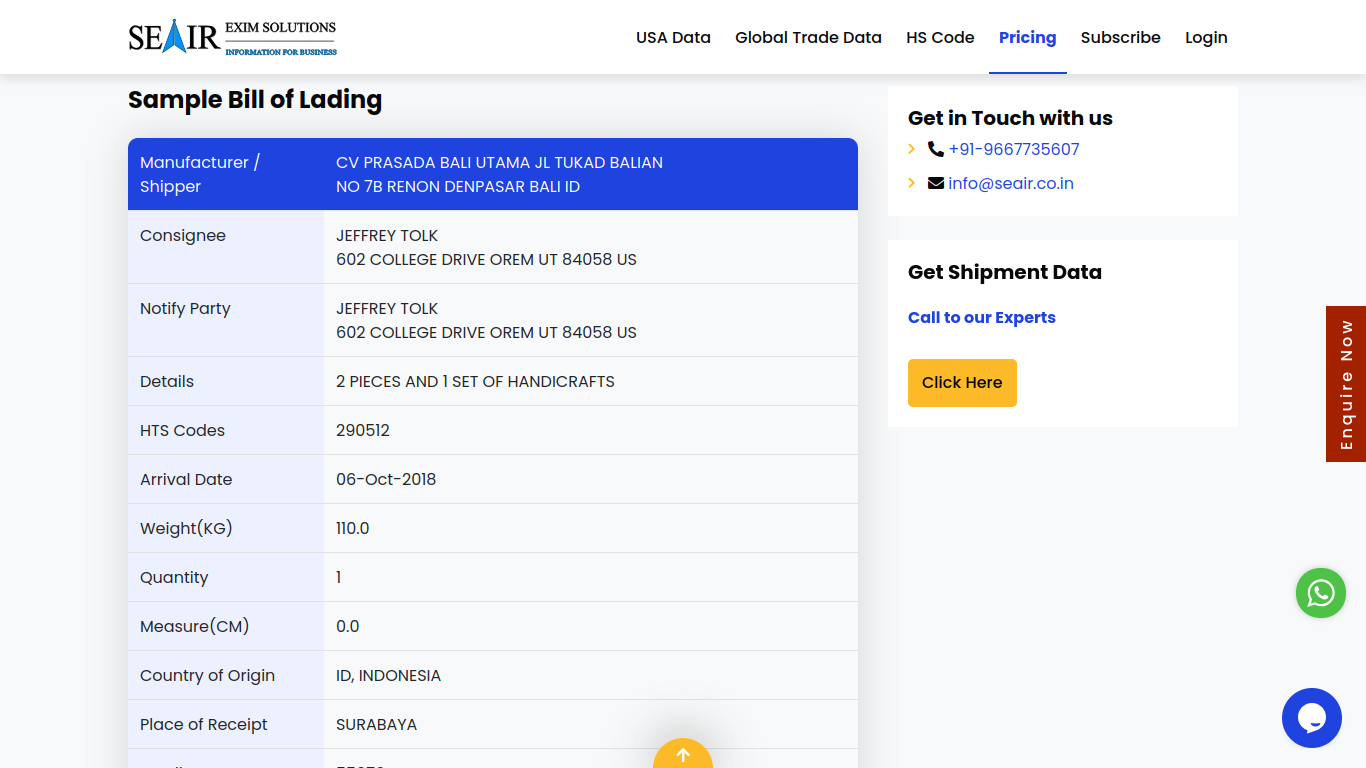This screenshot has width=1366, height=768.
Task: Select weight value 110.0
Action: click(x=353, y=528)
